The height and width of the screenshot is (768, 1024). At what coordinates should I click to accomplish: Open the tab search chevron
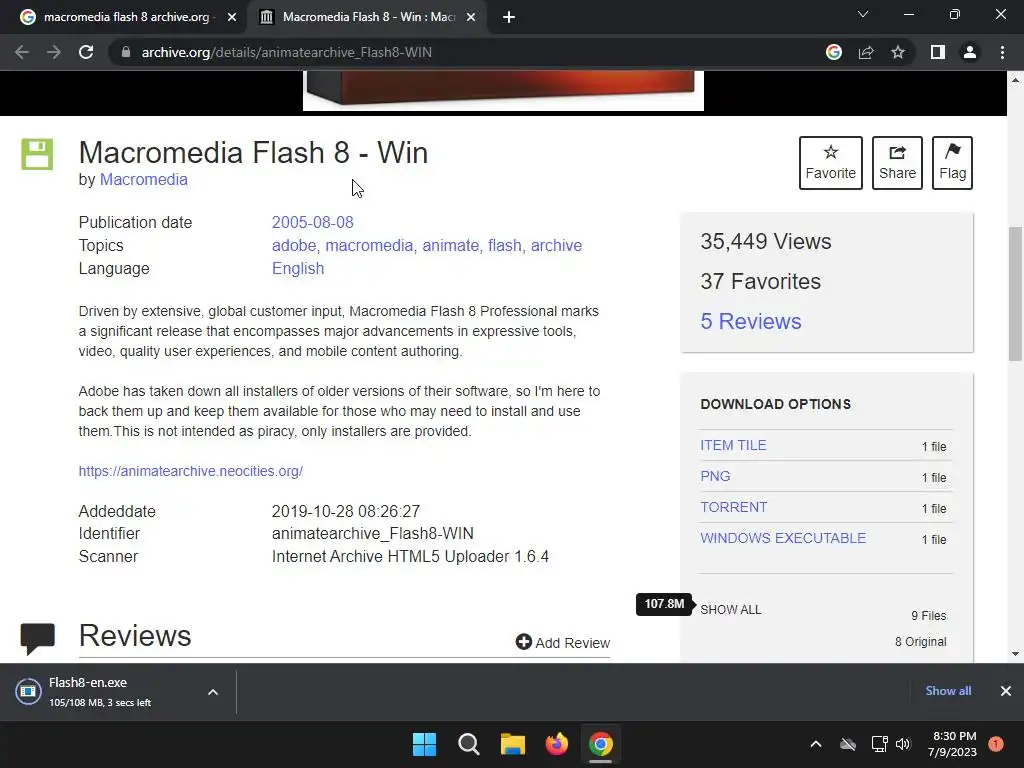click(863, 14)
